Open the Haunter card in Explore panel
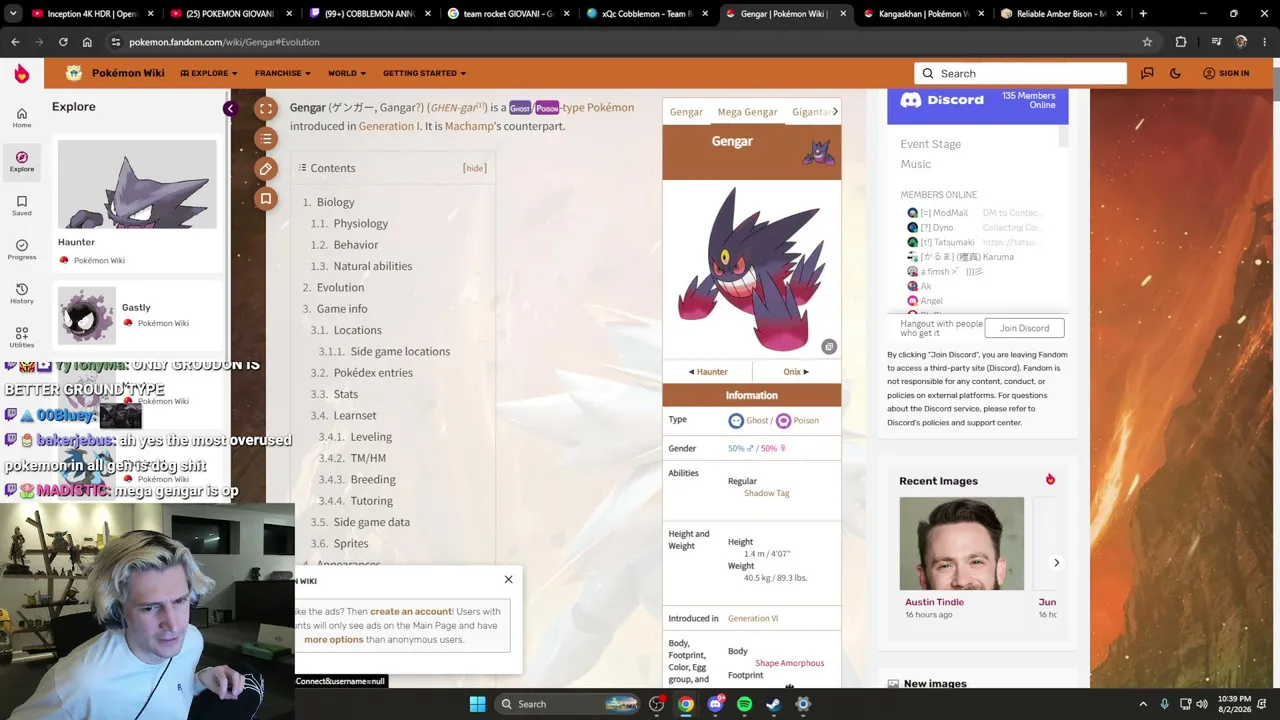The image size is (1280, 720). [x=137, y=205]
